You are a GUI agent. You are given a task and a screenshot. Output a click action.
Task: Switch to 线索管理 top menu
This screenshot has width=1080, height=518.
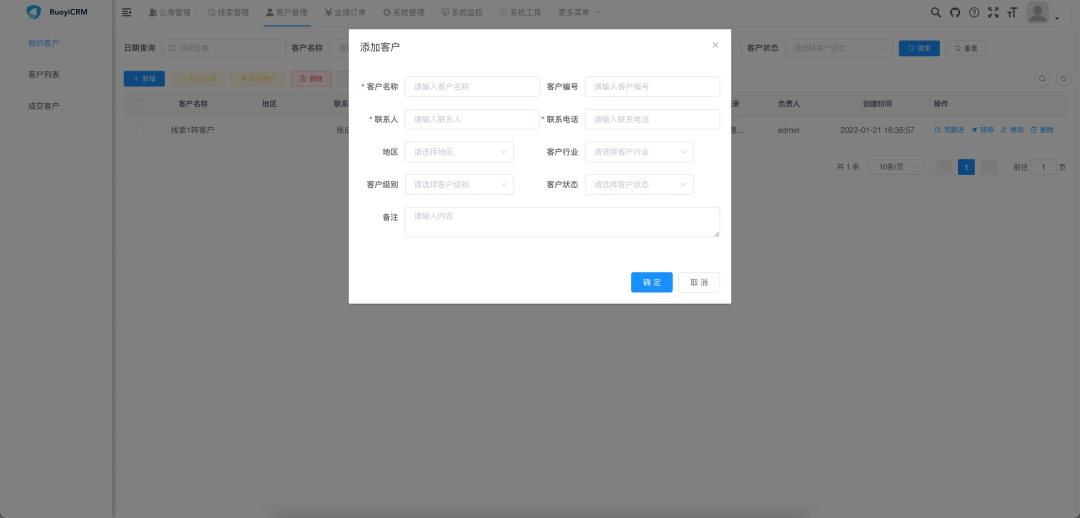(x=227, y=13)
